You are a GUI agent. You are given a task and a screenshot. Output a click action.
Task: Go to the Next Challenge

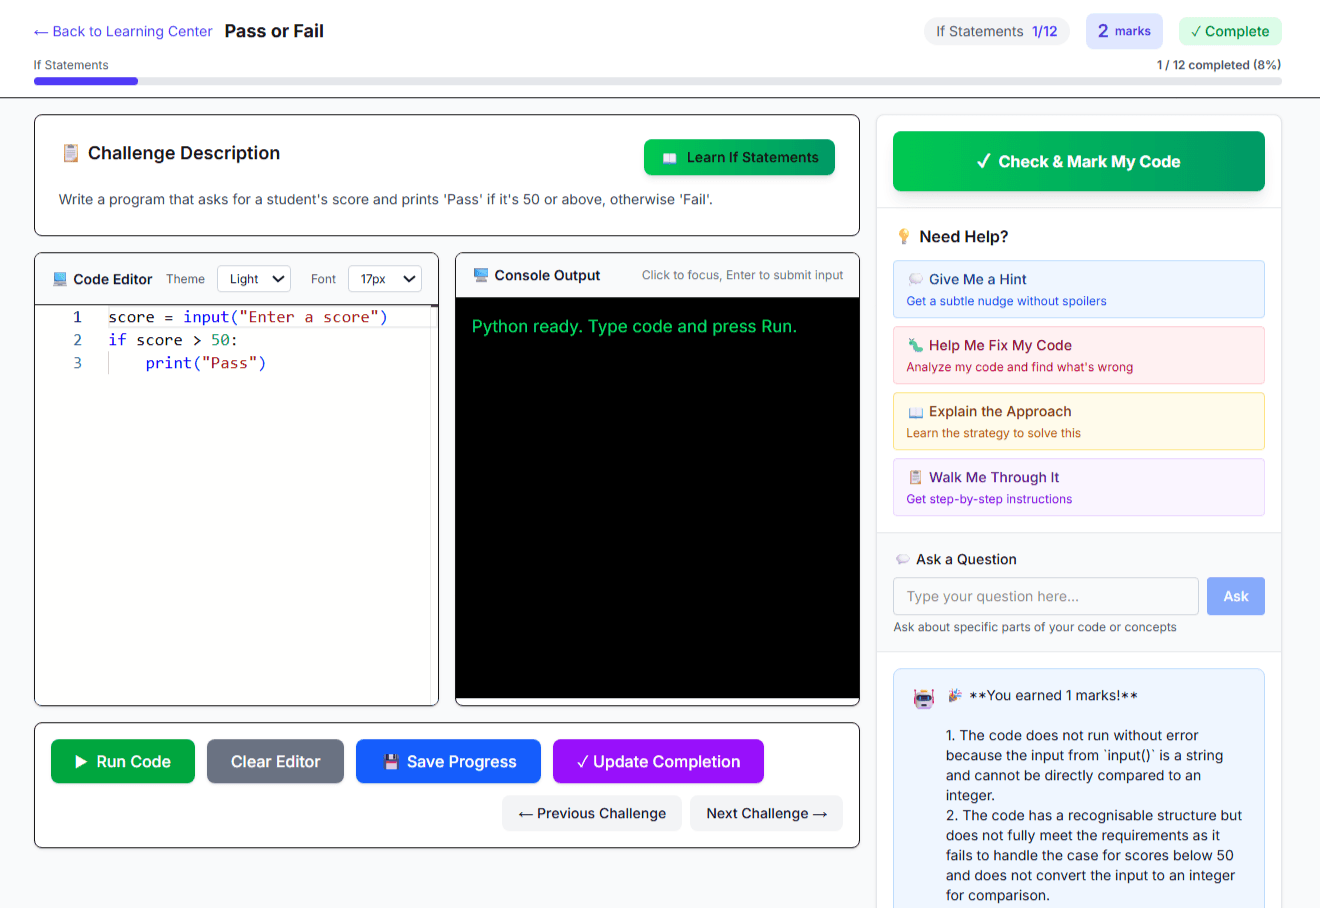point(766,813)
